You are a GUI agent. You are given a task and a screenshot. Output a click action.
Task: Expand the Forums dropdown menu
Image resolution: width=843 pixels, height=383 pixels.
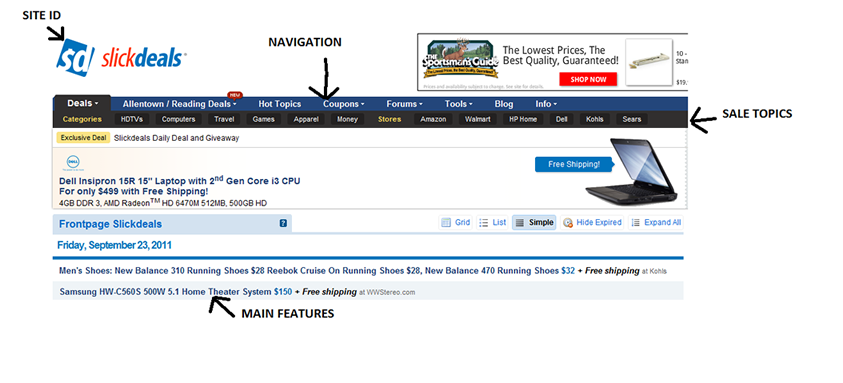[x=404, y=104]
